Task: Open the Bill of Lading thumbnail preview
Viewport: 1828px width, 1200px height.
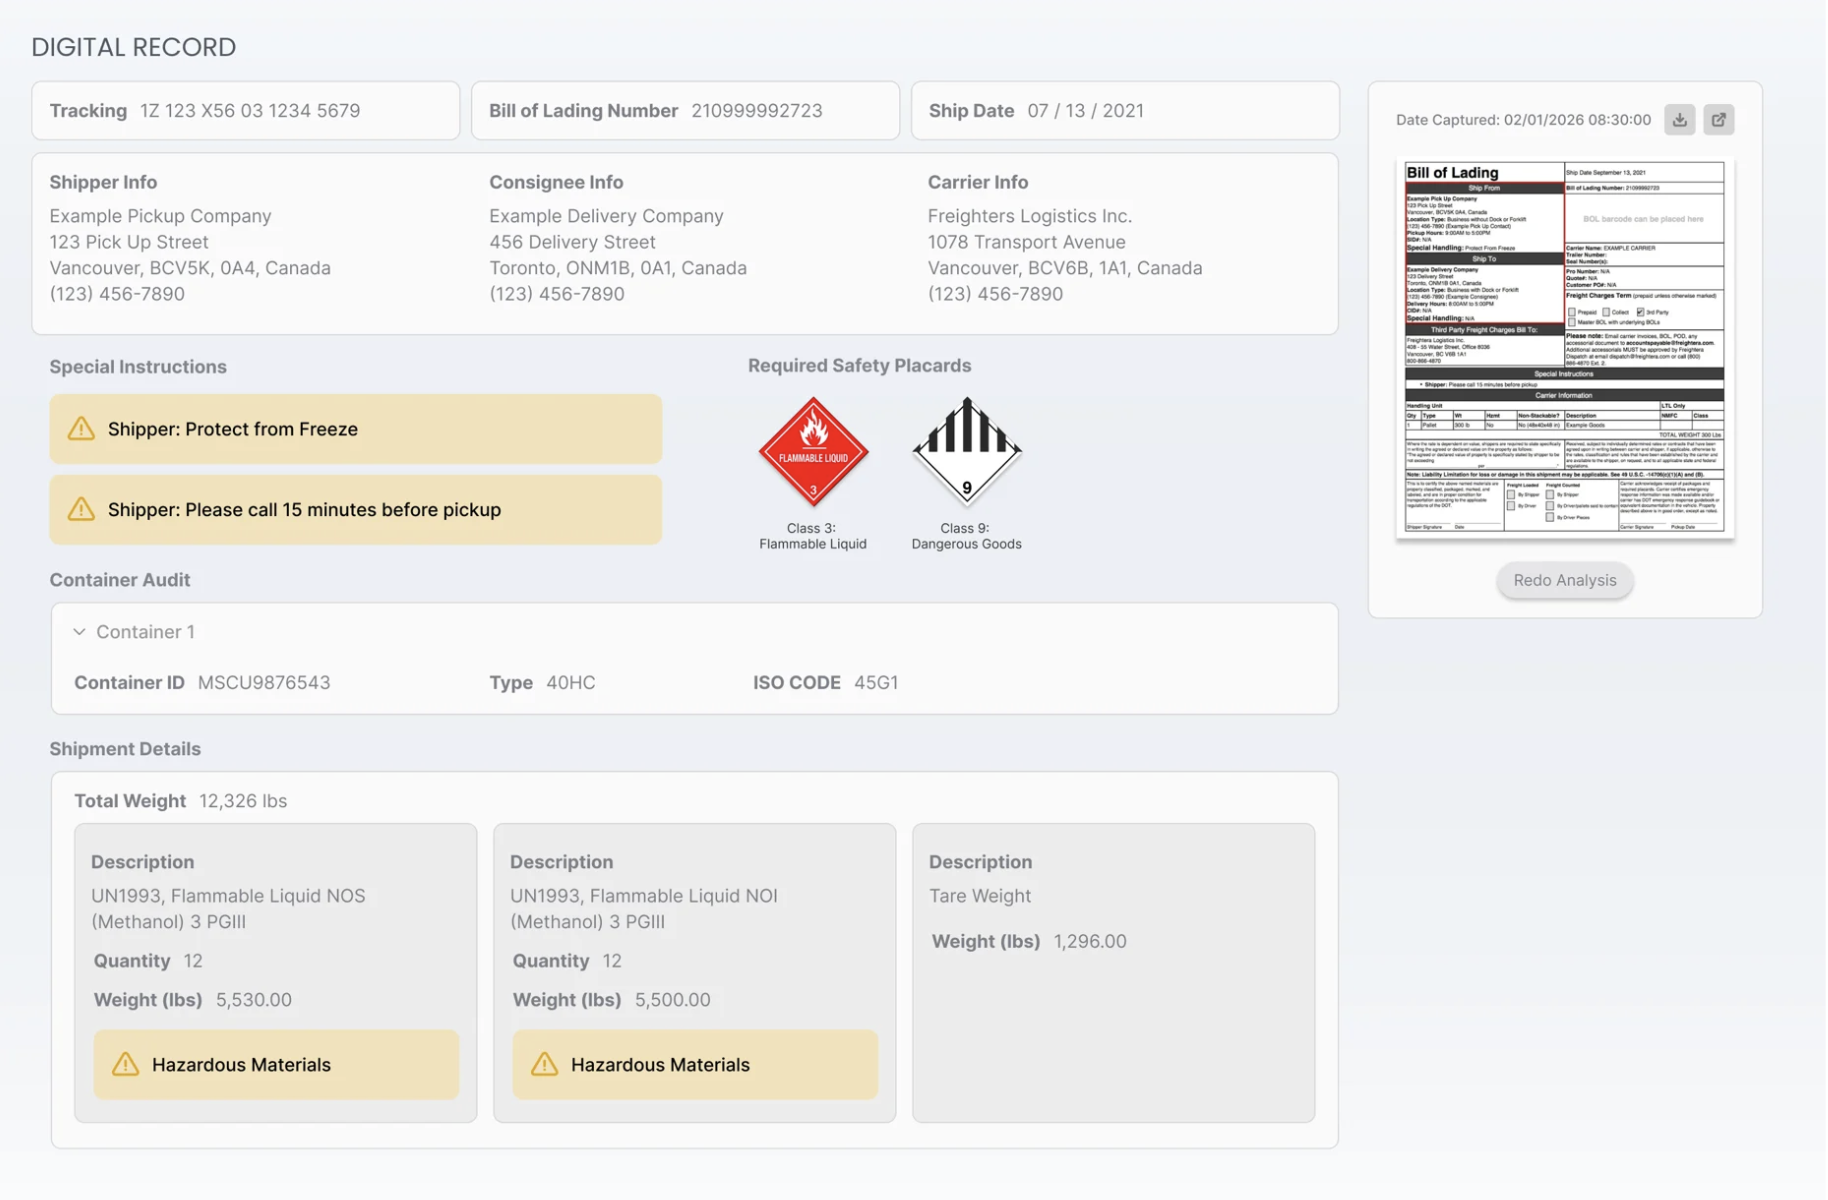Action: click(x=1564, y=348)
